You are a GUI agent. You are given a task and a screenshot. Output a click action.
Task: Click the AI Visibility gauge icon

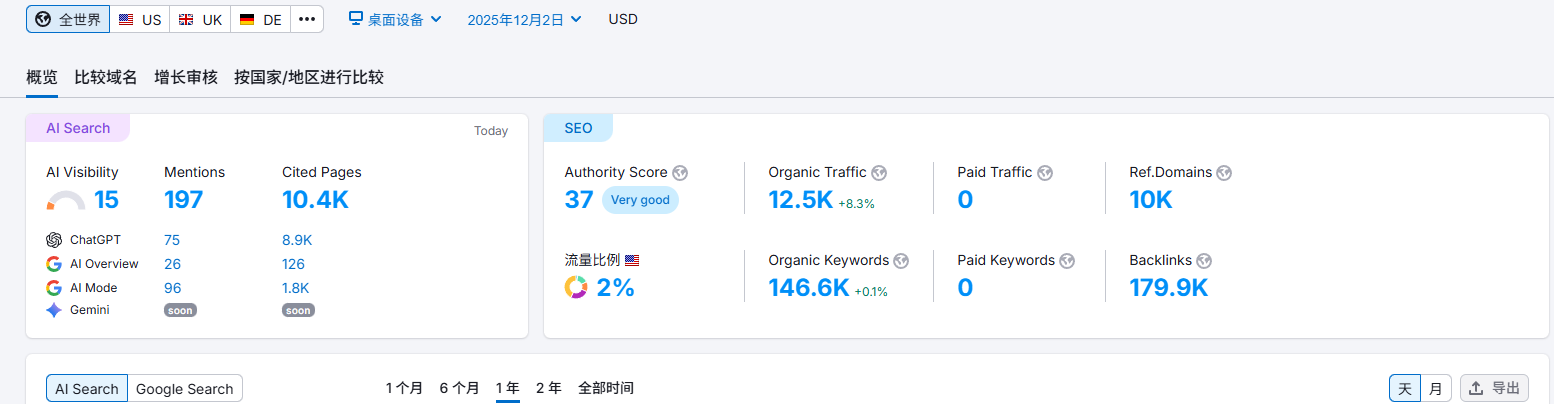coord(66,201)
